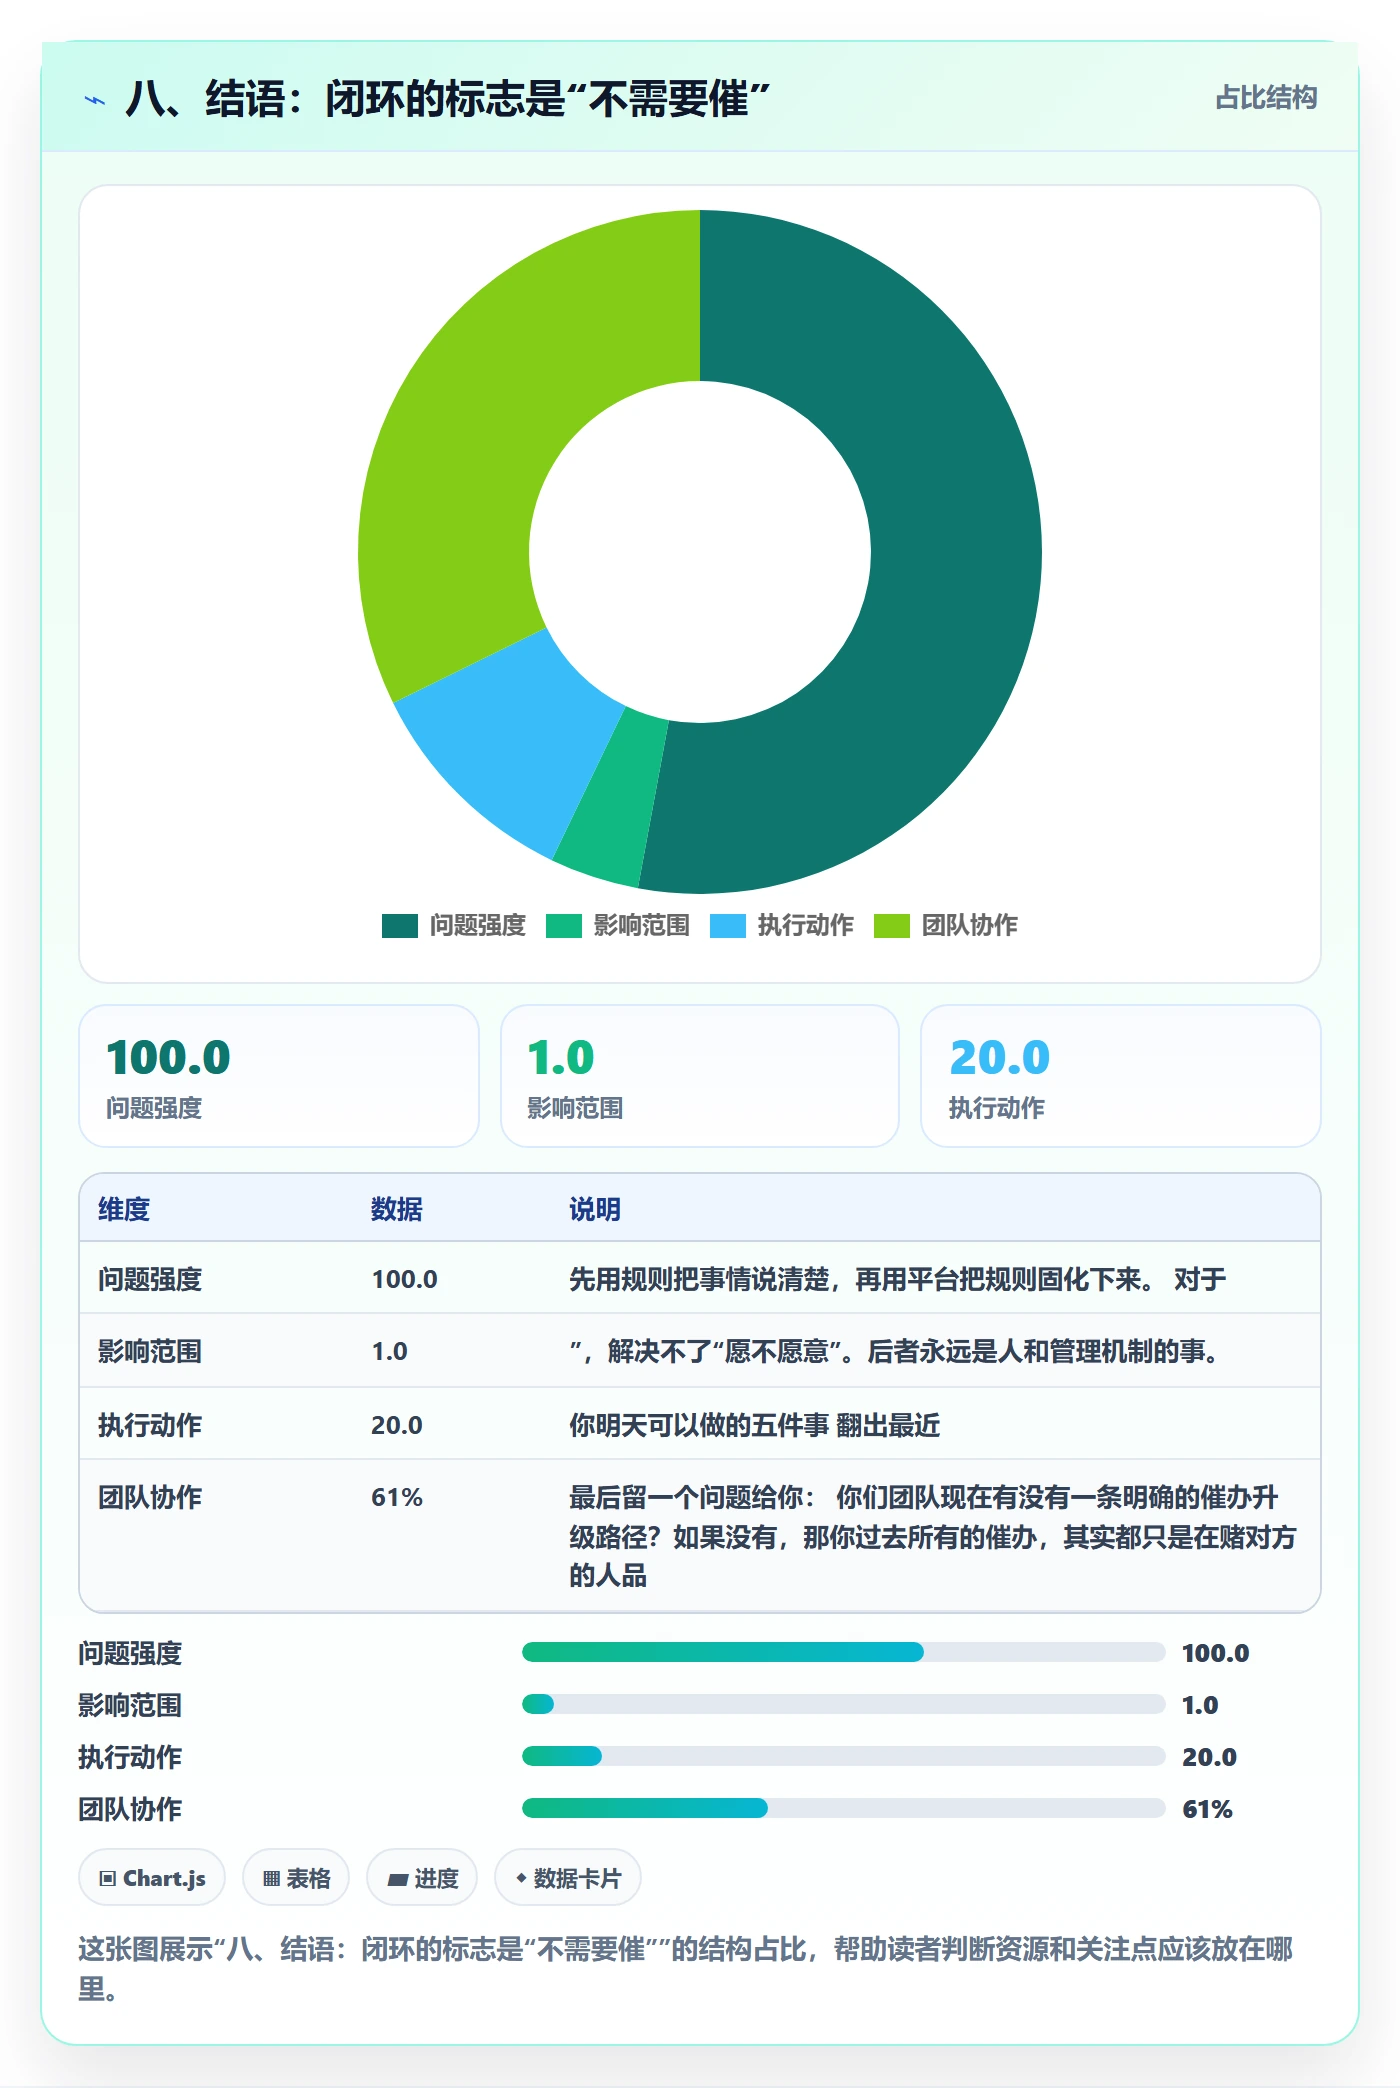Open the 20.0 执行动作 data card
Viewport: 1400px width, 2088px height.
[x=1120, y=1076]
